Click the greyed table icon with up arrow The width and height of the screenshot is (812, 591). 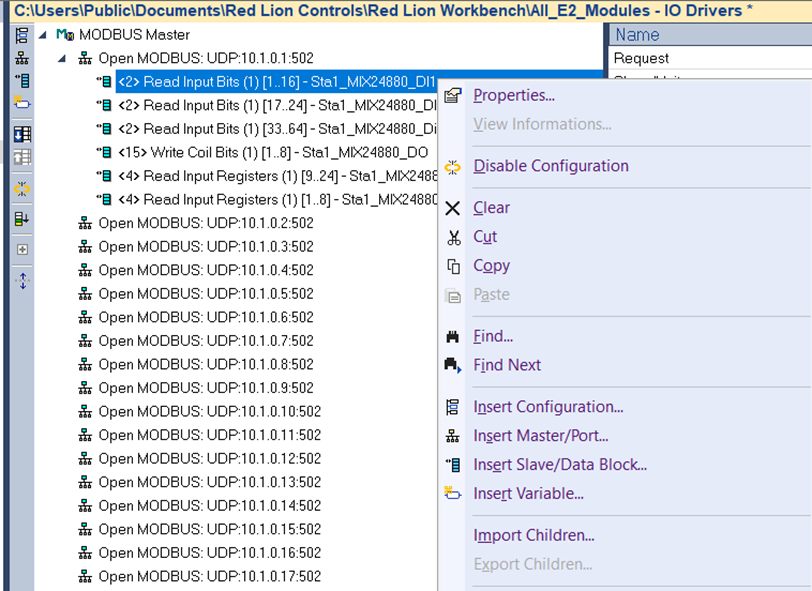[x=22, y=157]
